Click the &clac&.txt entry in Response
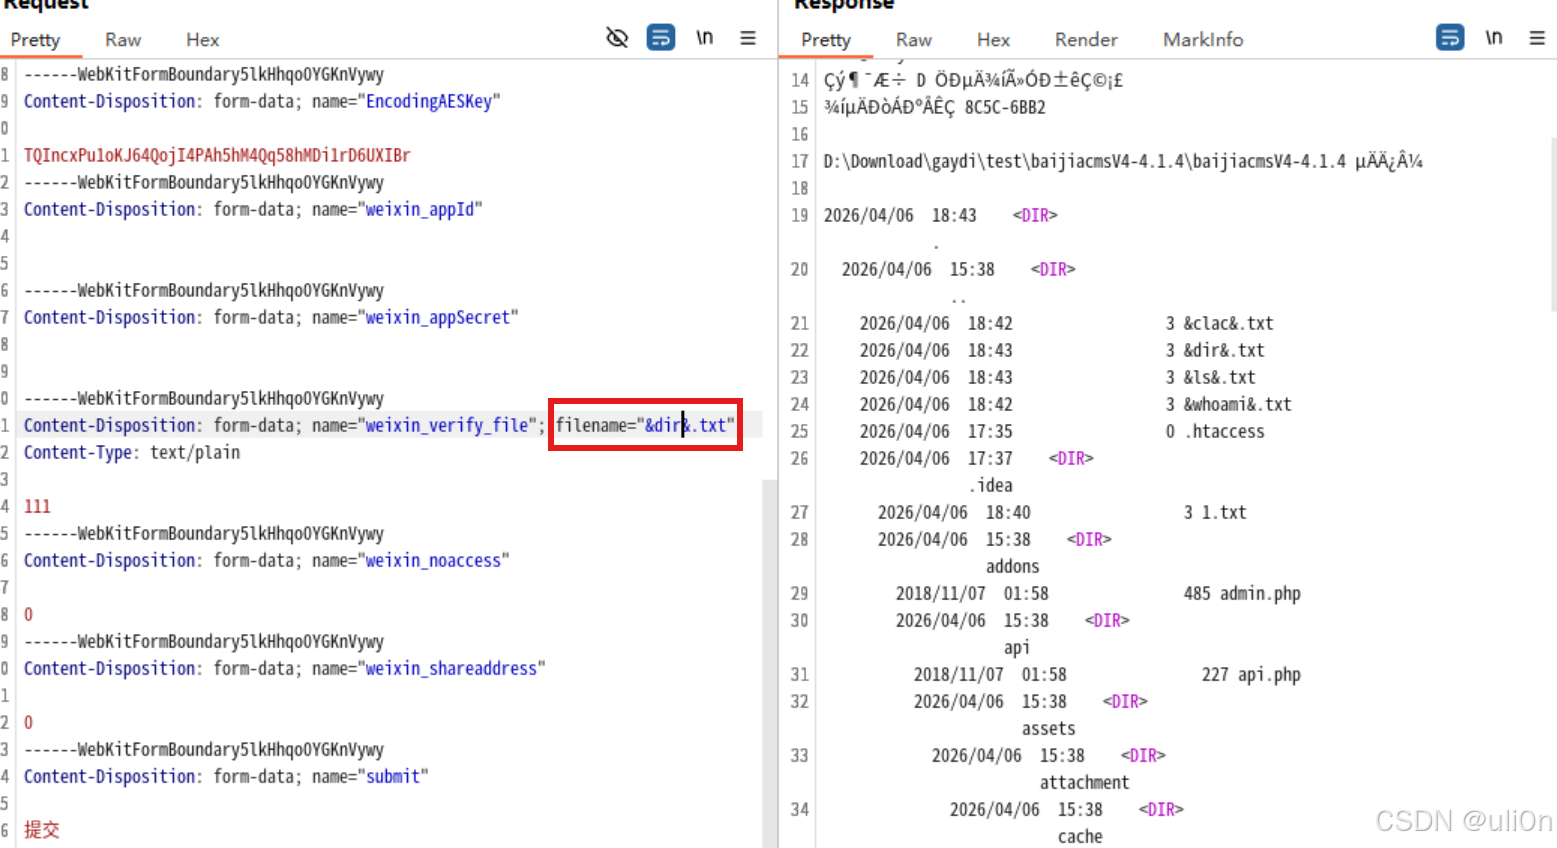Viewport: 1557px width, 848px height. [x=1229, y=323]
